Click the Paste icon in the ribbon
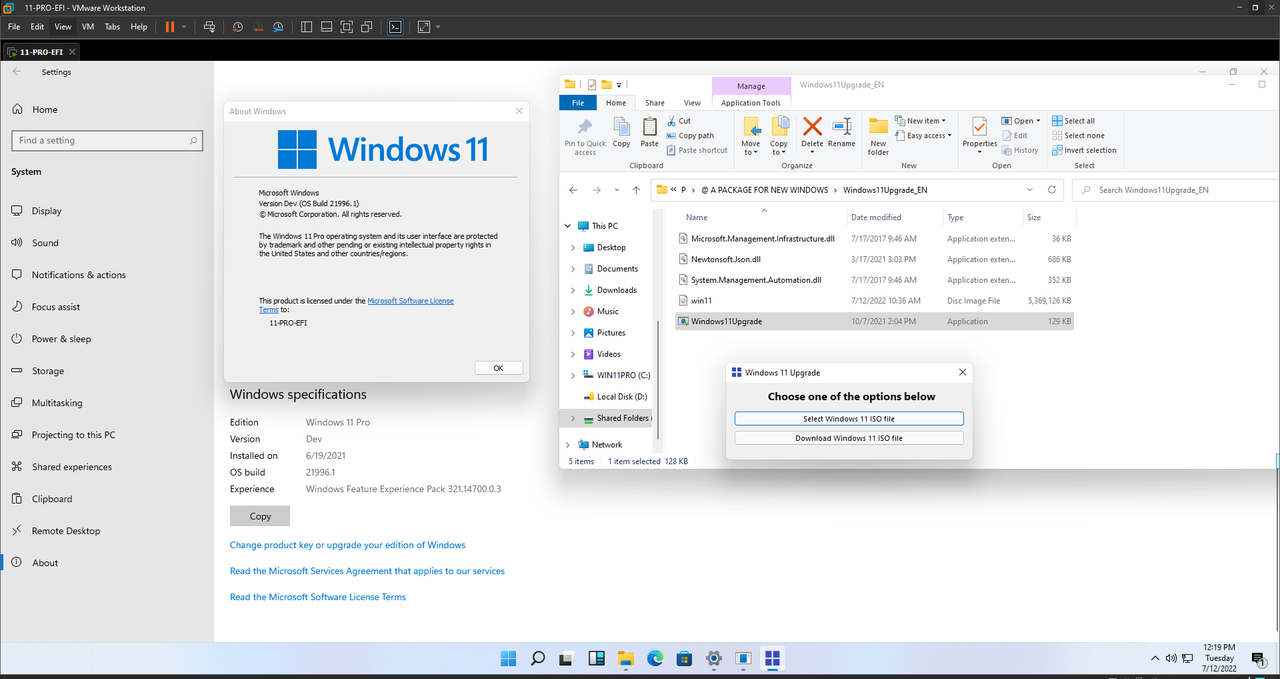This screenshot has height=679, width=1280. coord(650,132)
